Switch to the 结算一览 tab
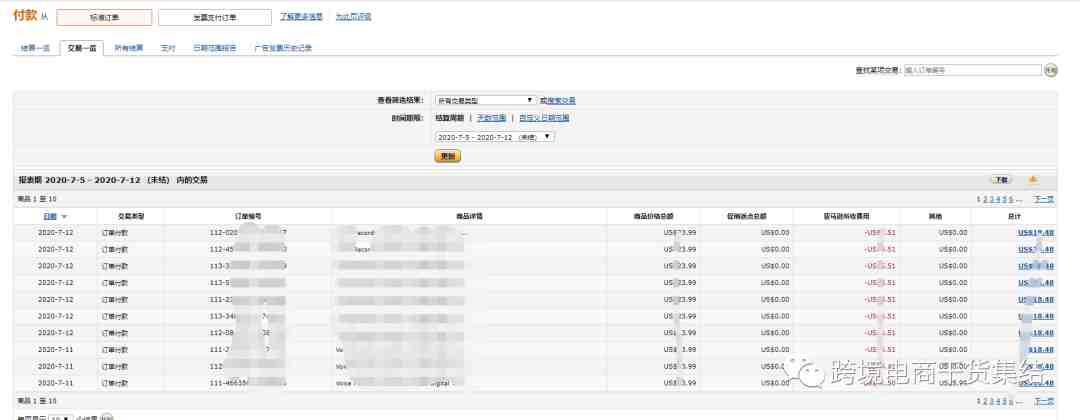Viewport: 1080px width, 420px height. tap(35, 47)
